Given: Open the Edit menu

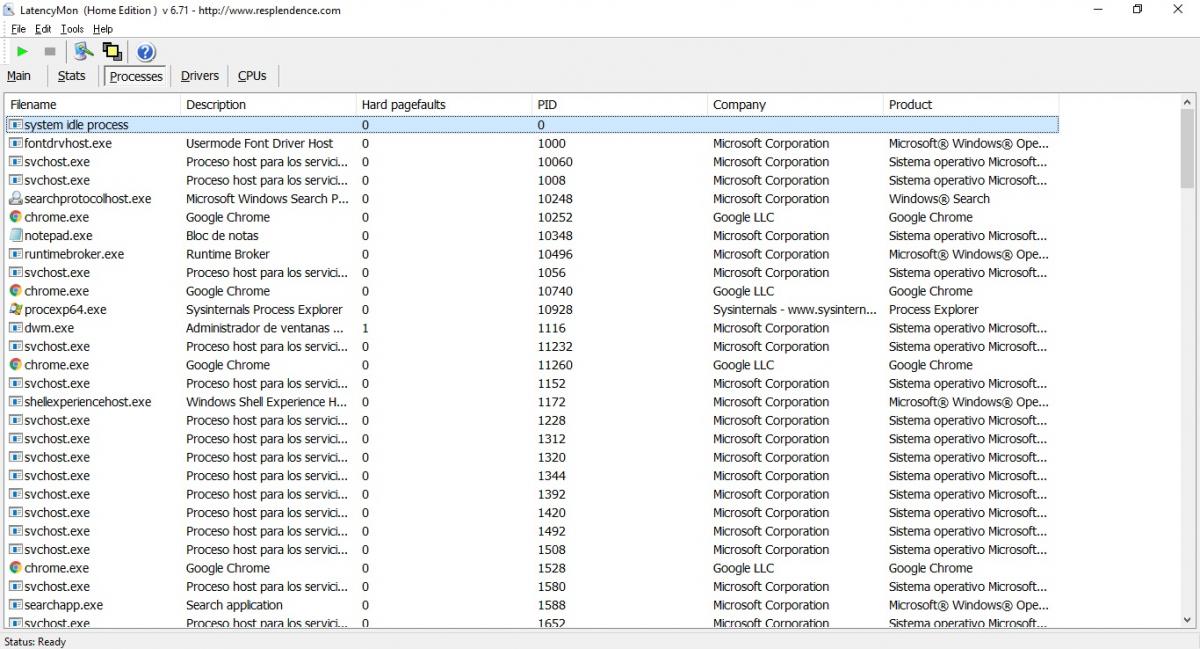Looking at the screenshot, I should (43, 29).
